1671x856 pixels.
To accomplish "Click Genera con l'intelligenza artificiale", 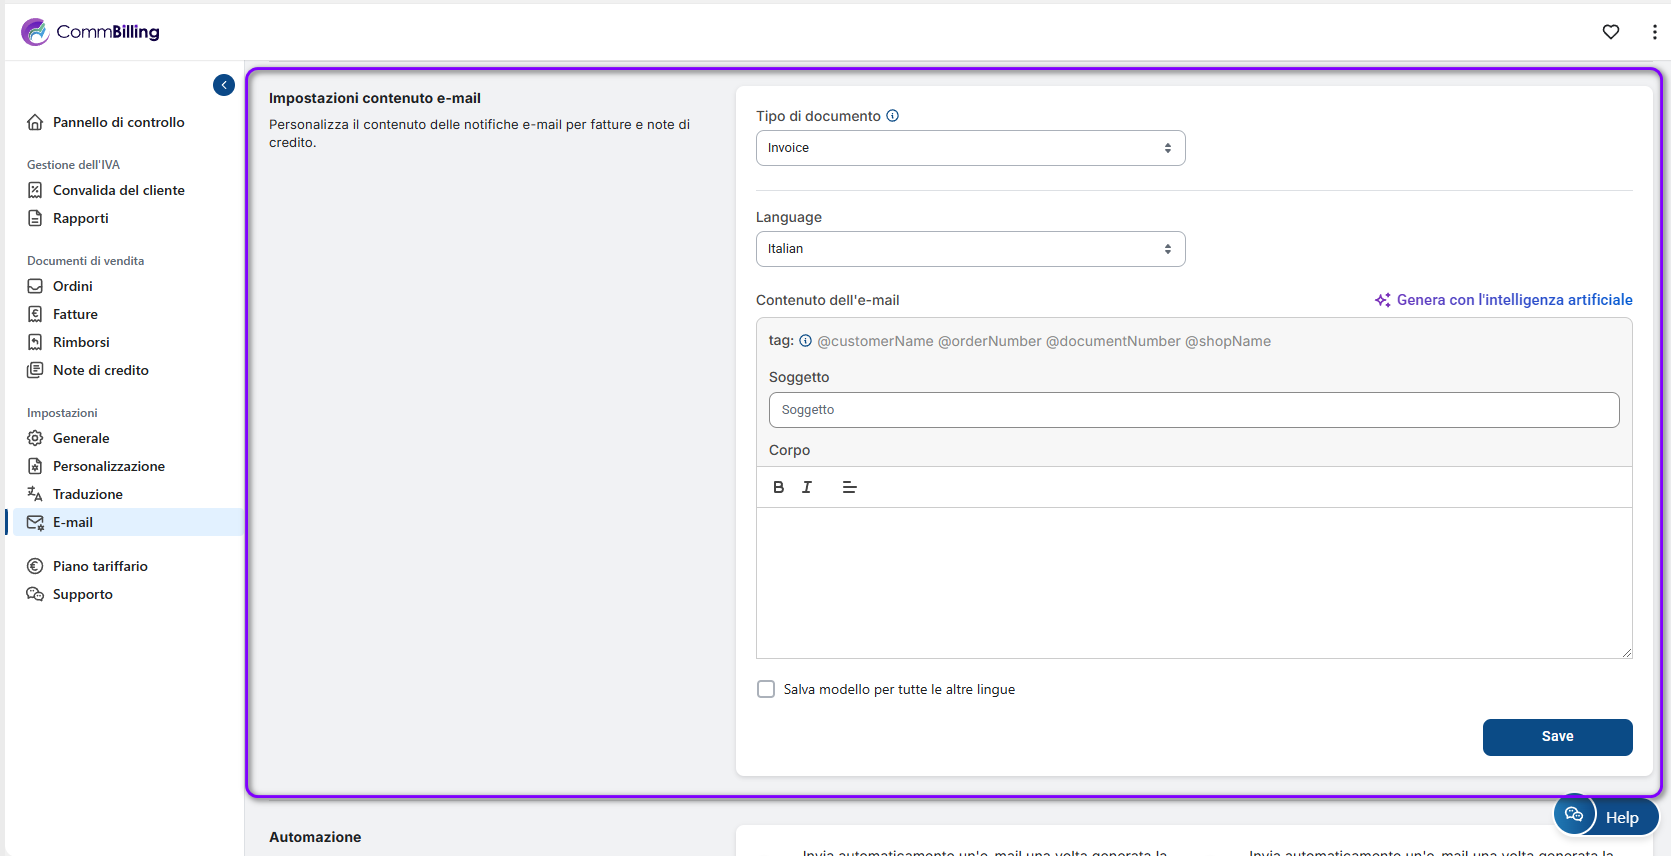I will [x=1503, y=300].
